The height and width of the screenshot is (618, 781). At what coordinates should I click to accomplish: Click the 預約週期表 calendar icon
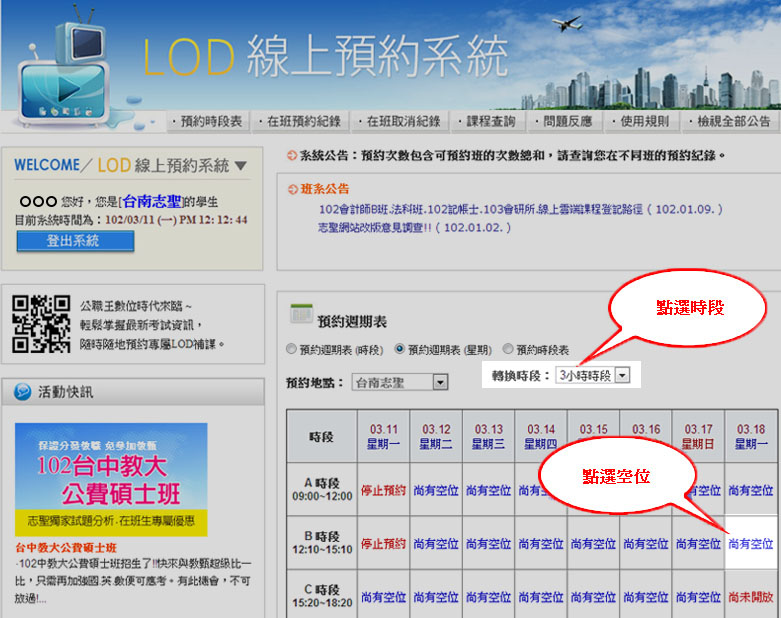click(301, 313)
